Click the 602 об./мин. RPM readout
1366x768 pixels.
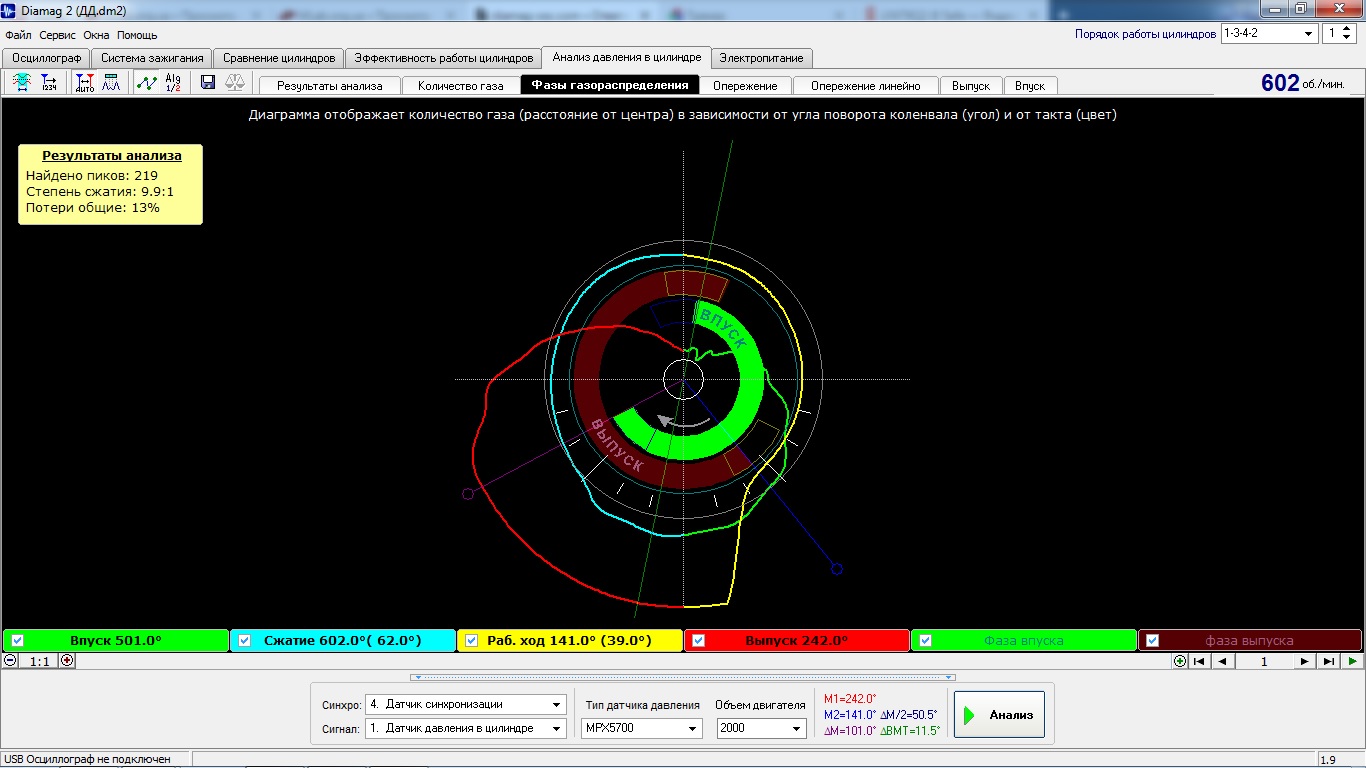tap(1303, 84)
